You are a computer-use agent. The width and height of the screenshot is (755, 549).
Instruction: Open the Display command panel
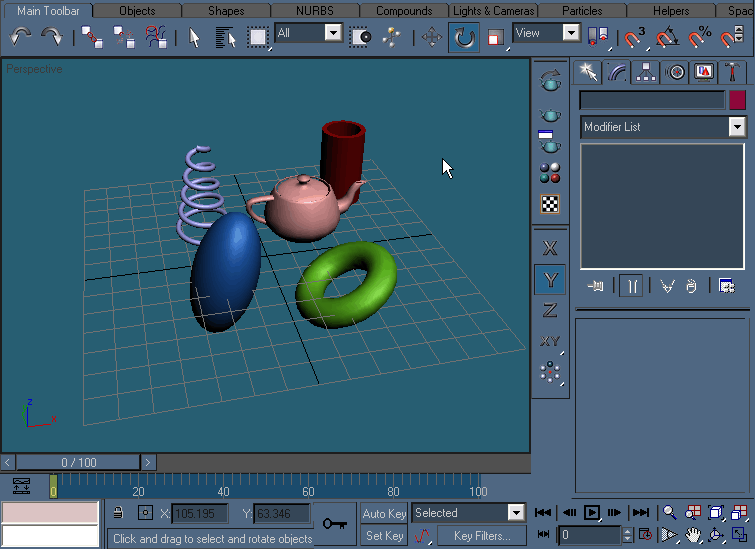[703, 72]
